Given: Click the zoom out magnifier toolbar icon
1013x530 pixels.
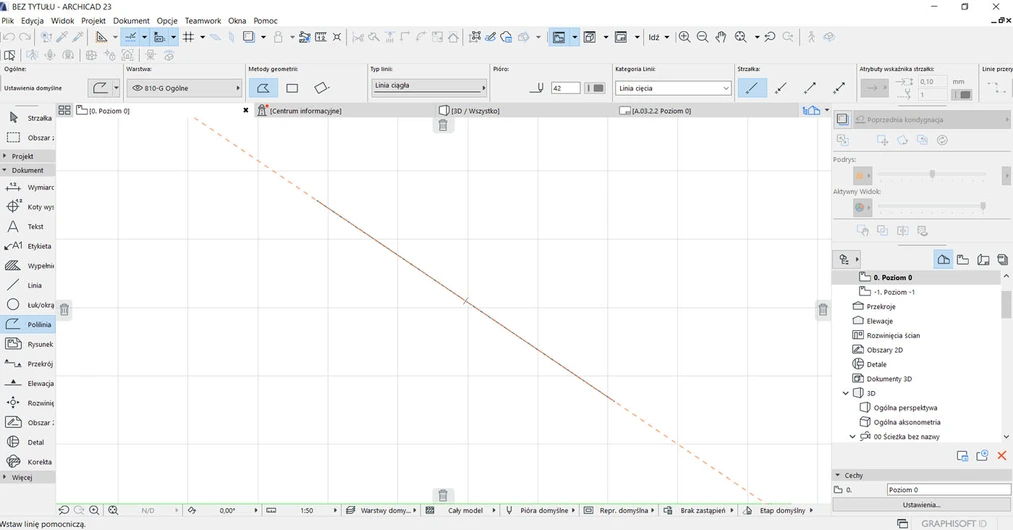Looking at the screenshot, I should [702, 37].
